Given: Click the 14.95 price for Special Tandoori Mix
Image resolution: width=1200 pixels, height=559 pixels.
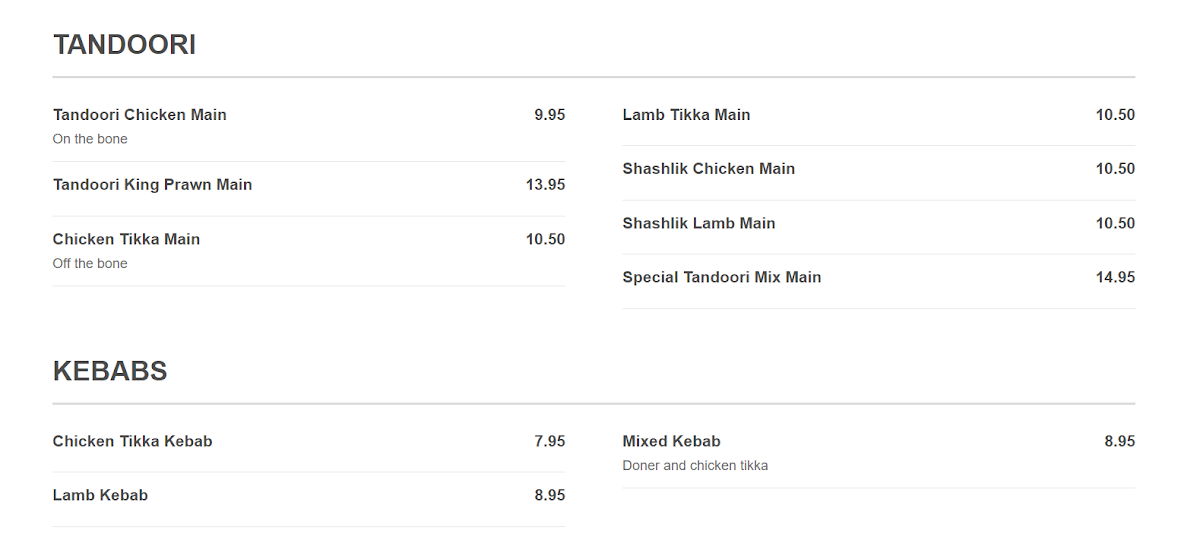Looking at the screenshot, I should pos(1115,277).
